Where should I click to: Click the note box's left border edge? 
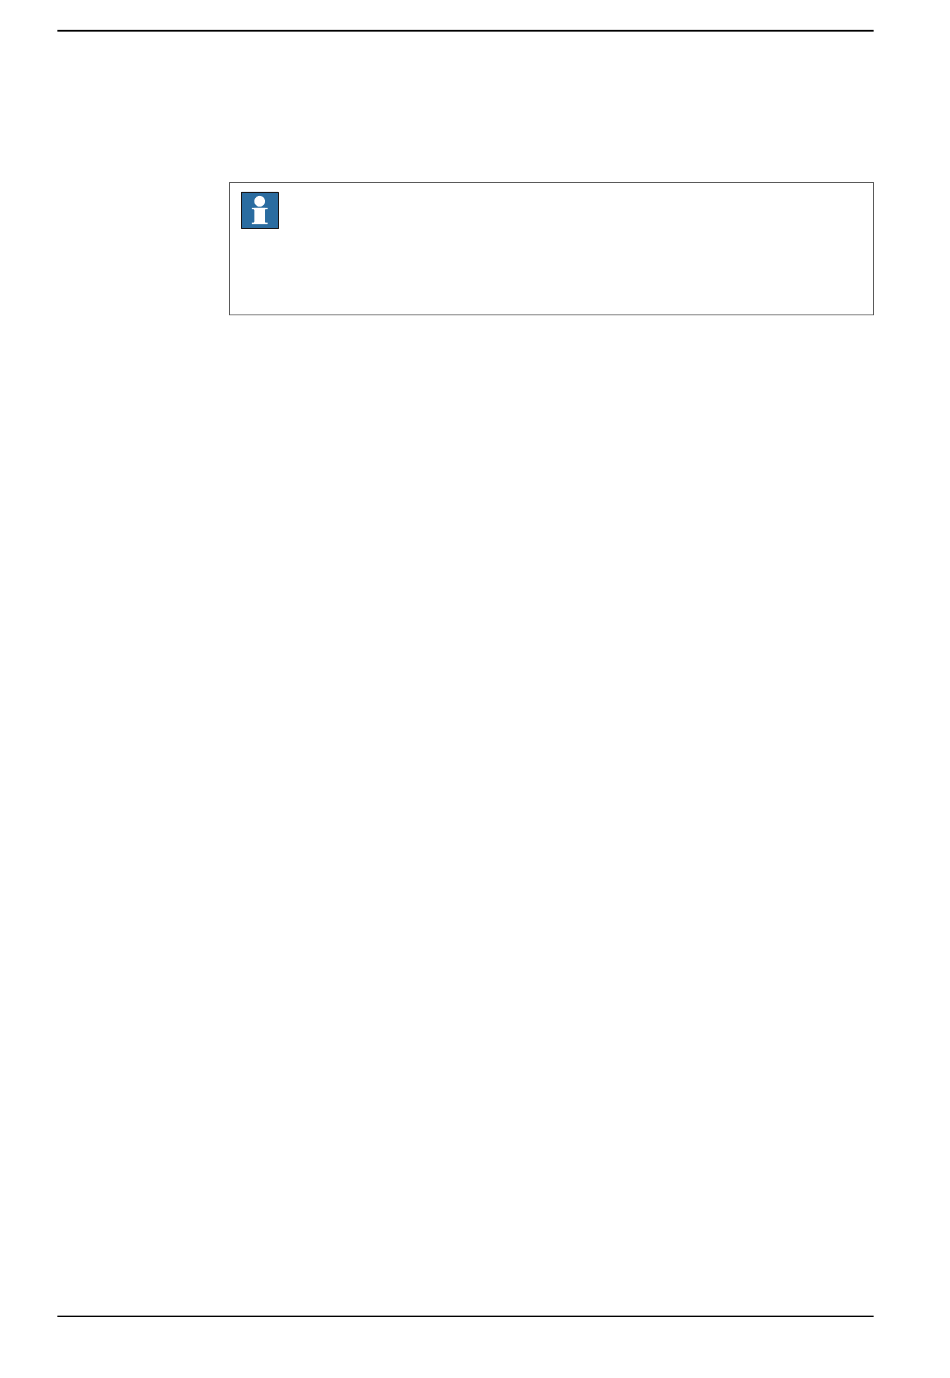pos(230,249)
